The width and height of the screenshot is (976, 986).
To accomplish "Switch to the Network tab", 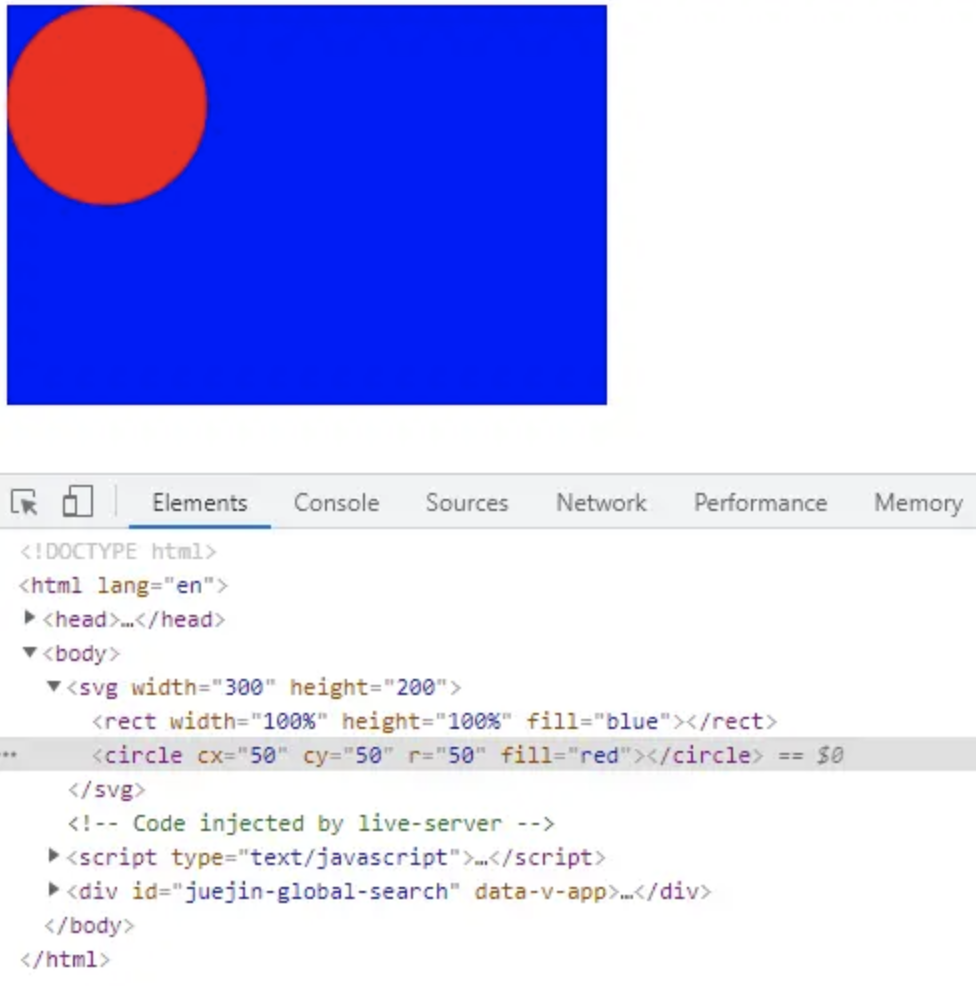I will tap(599, 503).
